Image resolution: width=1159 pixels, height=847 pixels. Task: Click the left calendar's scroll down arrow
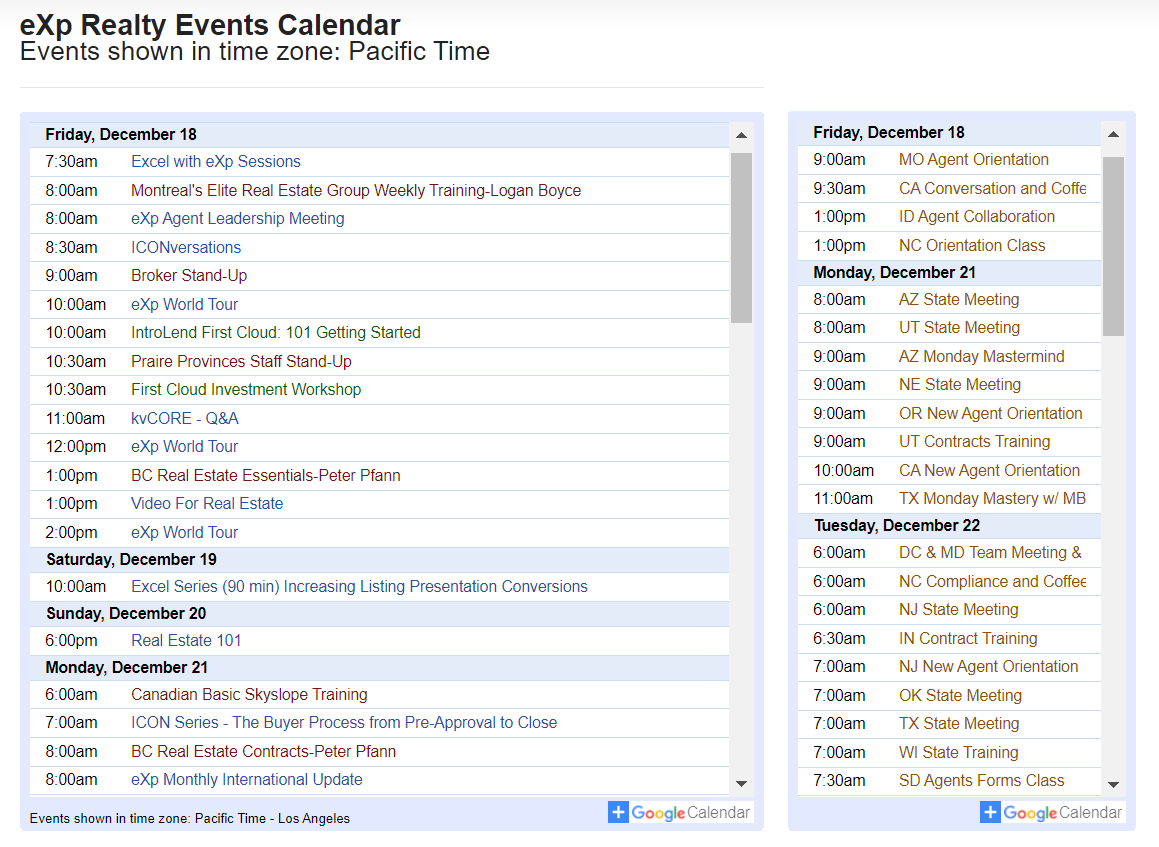[741, 783]
